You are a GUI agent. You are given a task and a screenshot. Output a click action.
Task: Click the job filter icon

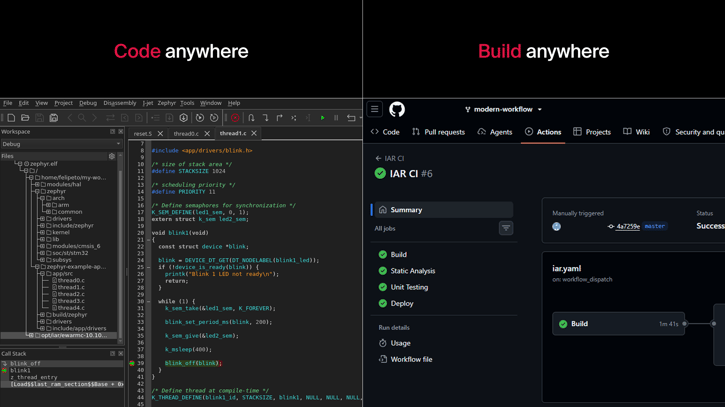click(506, 228)
